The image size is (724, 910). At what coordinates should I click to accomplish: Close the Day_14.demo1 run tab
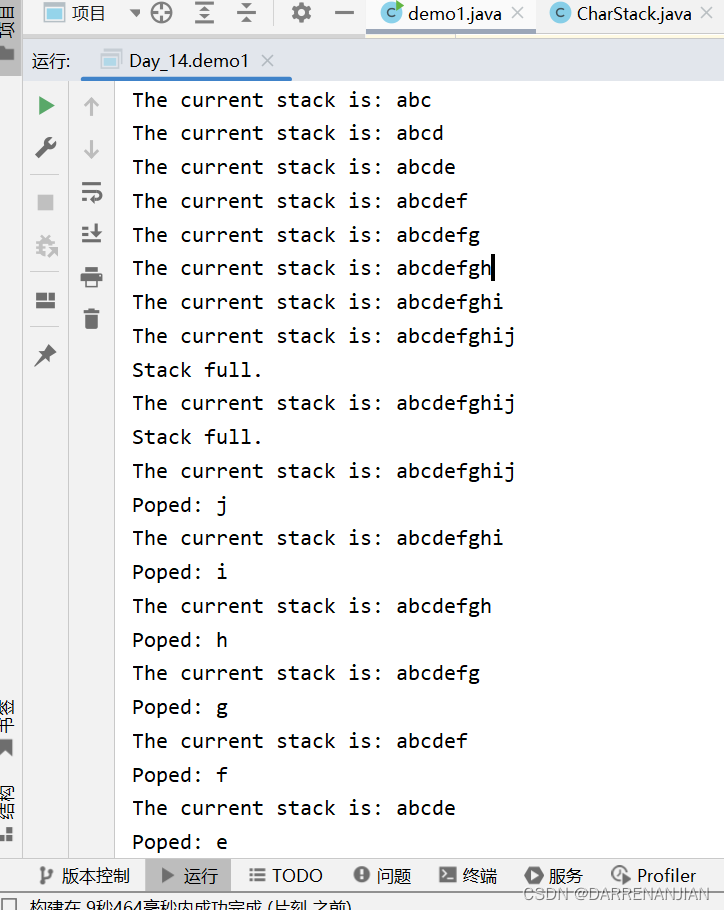click(x=266, y=60)
